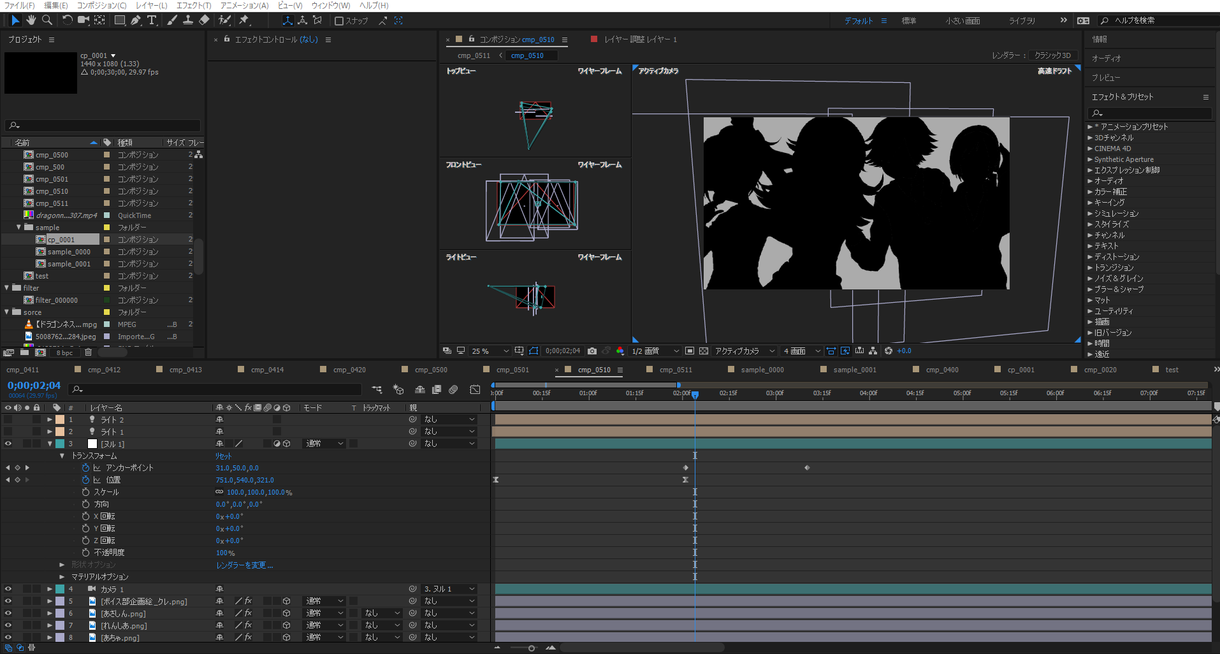This screenshot has width=1220, height=654.
Task: Open the エフェクト menu
Action: 193,5
